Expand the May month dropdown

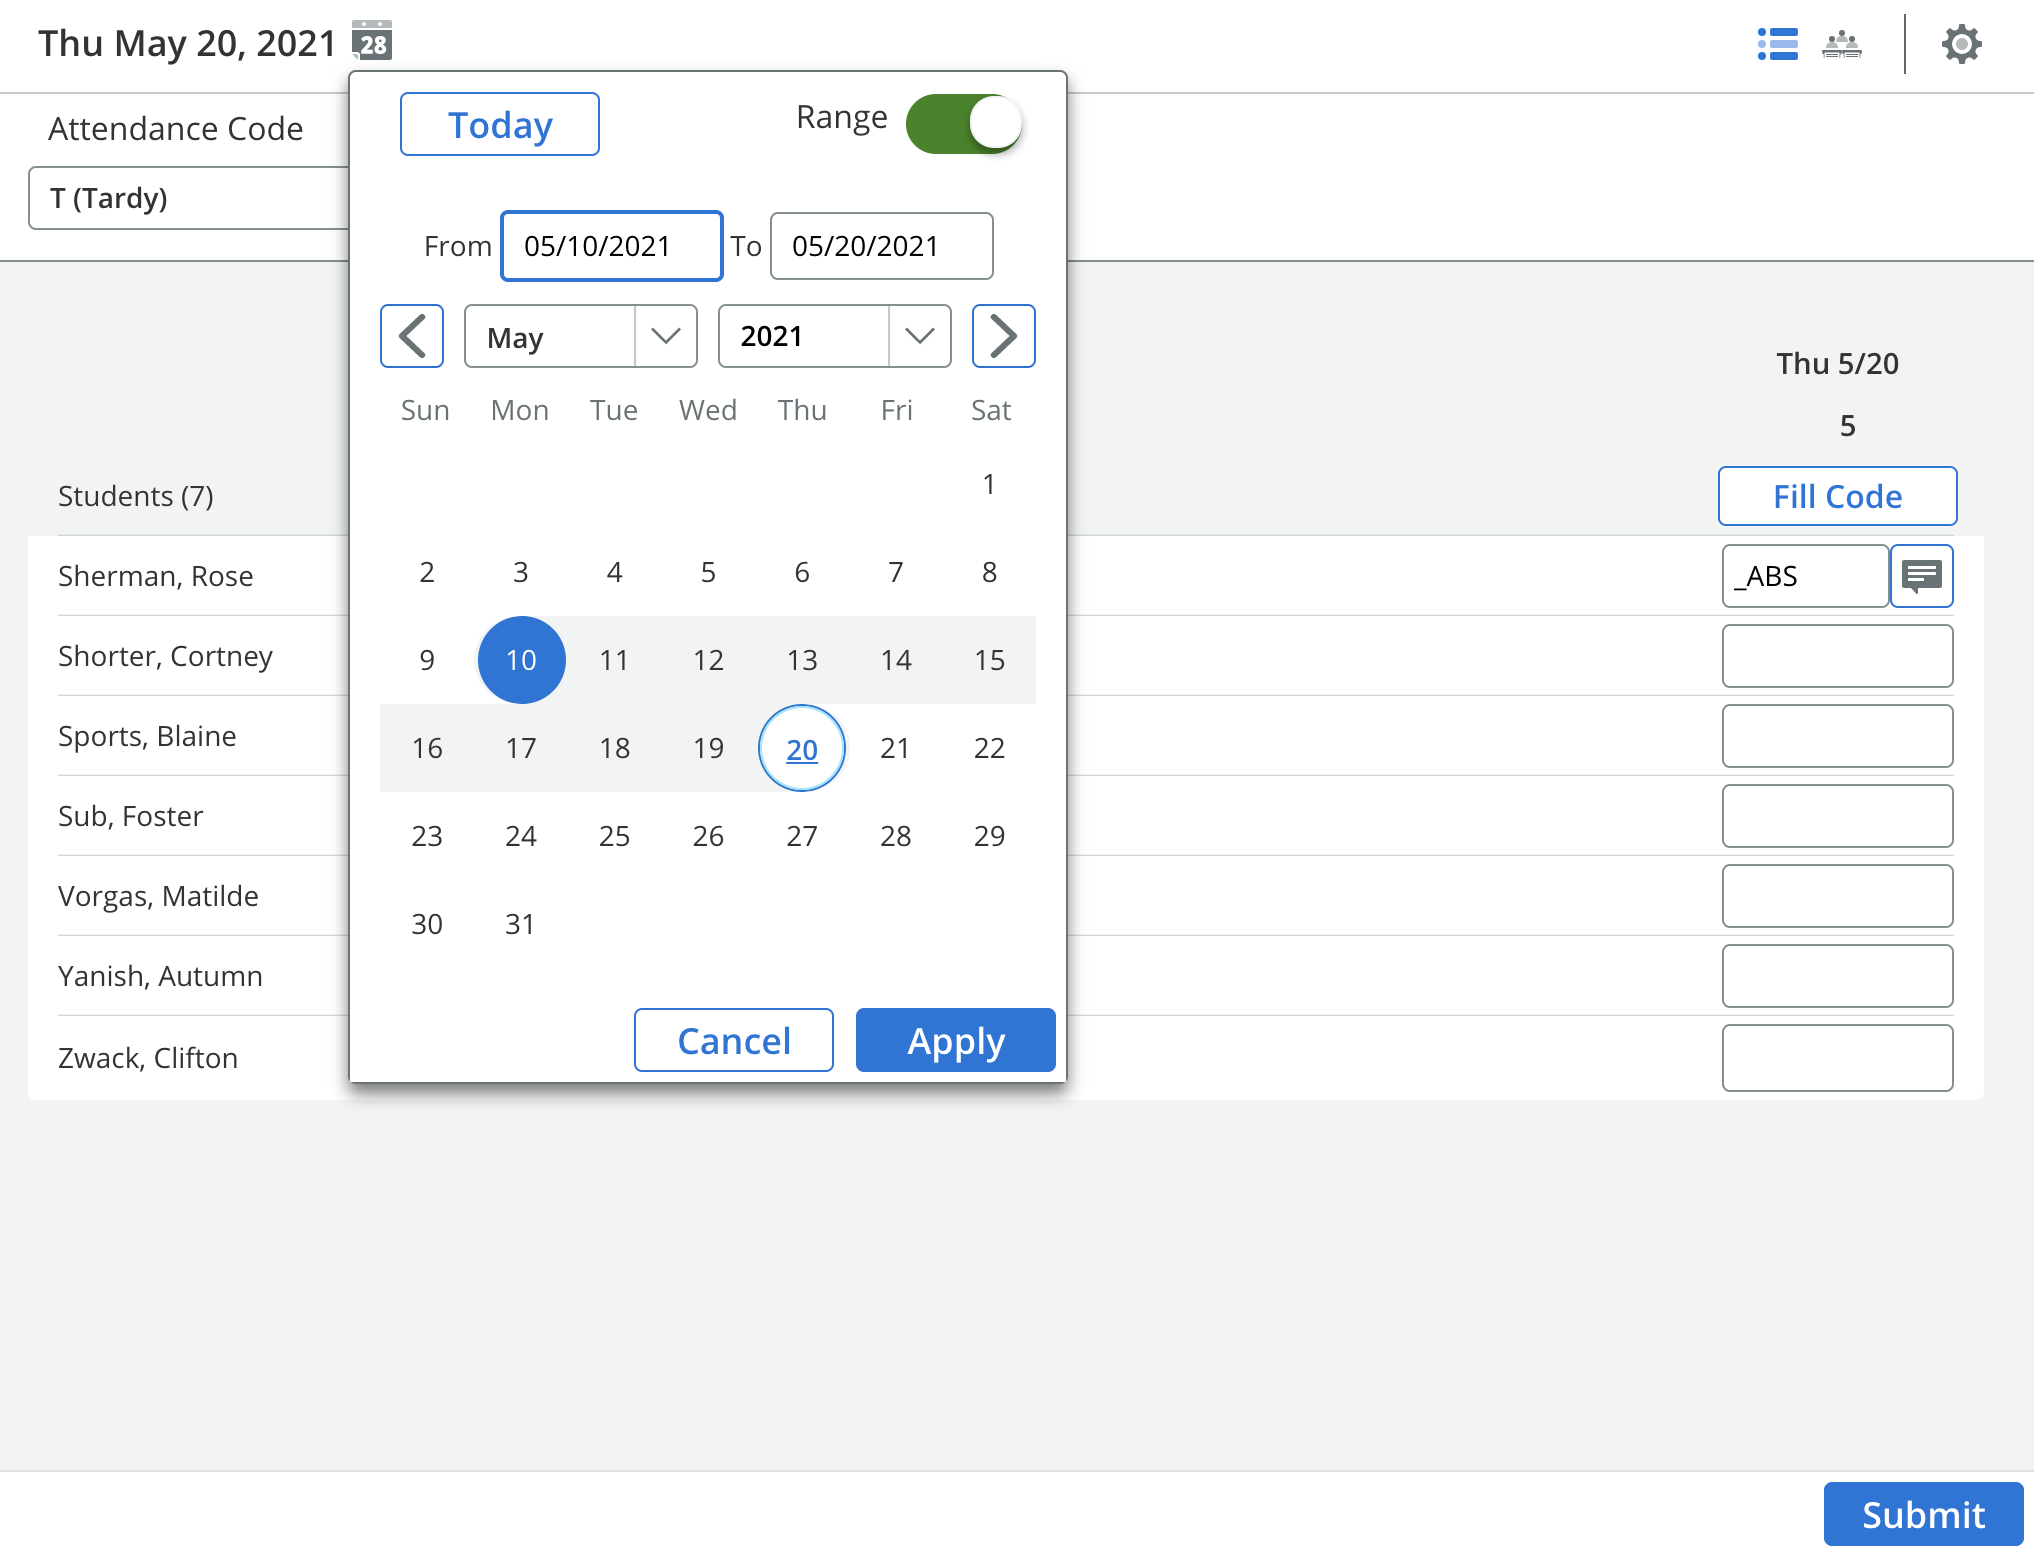pos(580,336)
